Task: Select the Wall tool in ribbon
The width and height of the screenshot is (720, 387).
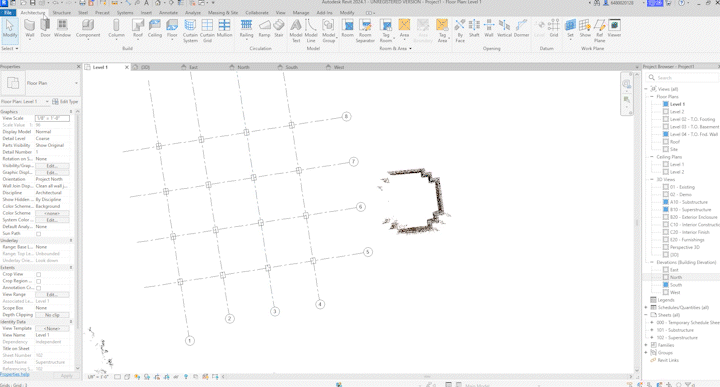Action: [x=29, y=28]
